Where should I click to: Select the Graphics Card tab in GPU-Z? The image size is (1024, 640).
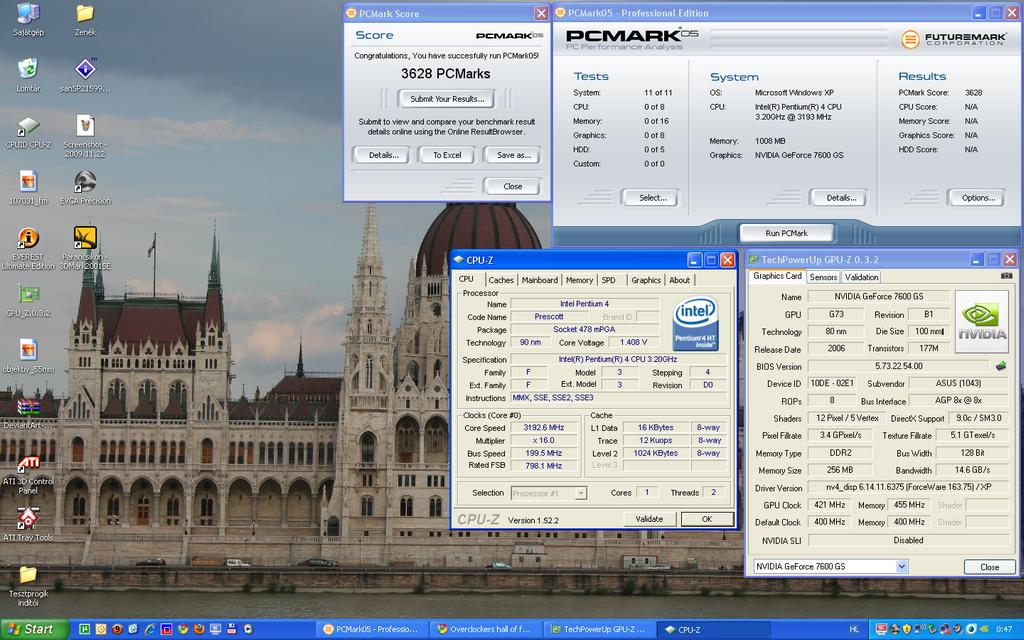click(x=776, y=276)
